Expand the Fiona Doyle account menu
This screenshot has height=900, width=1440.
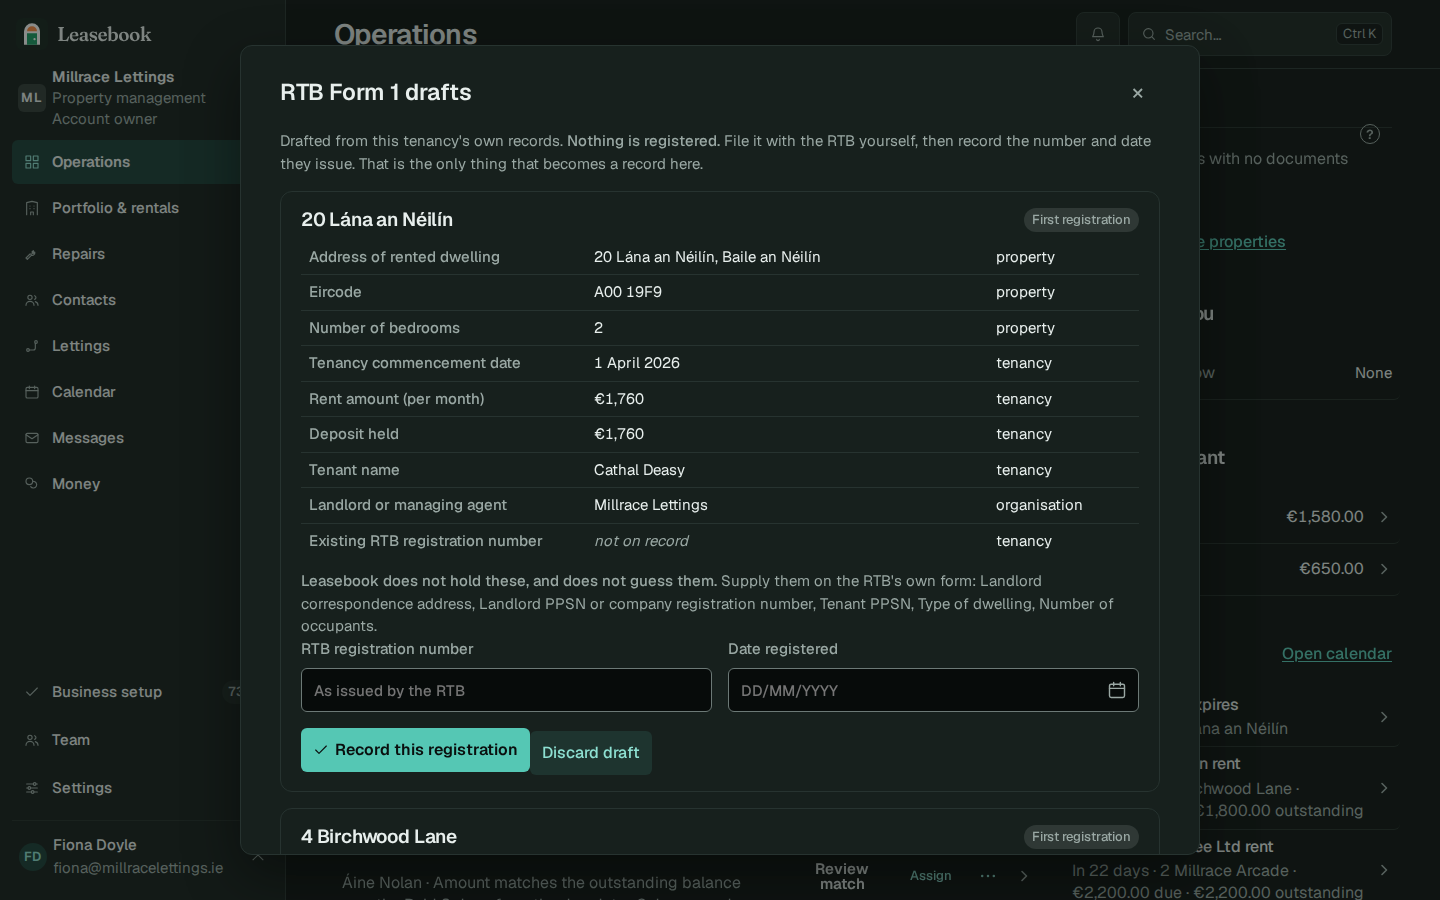tap(258, 856)
